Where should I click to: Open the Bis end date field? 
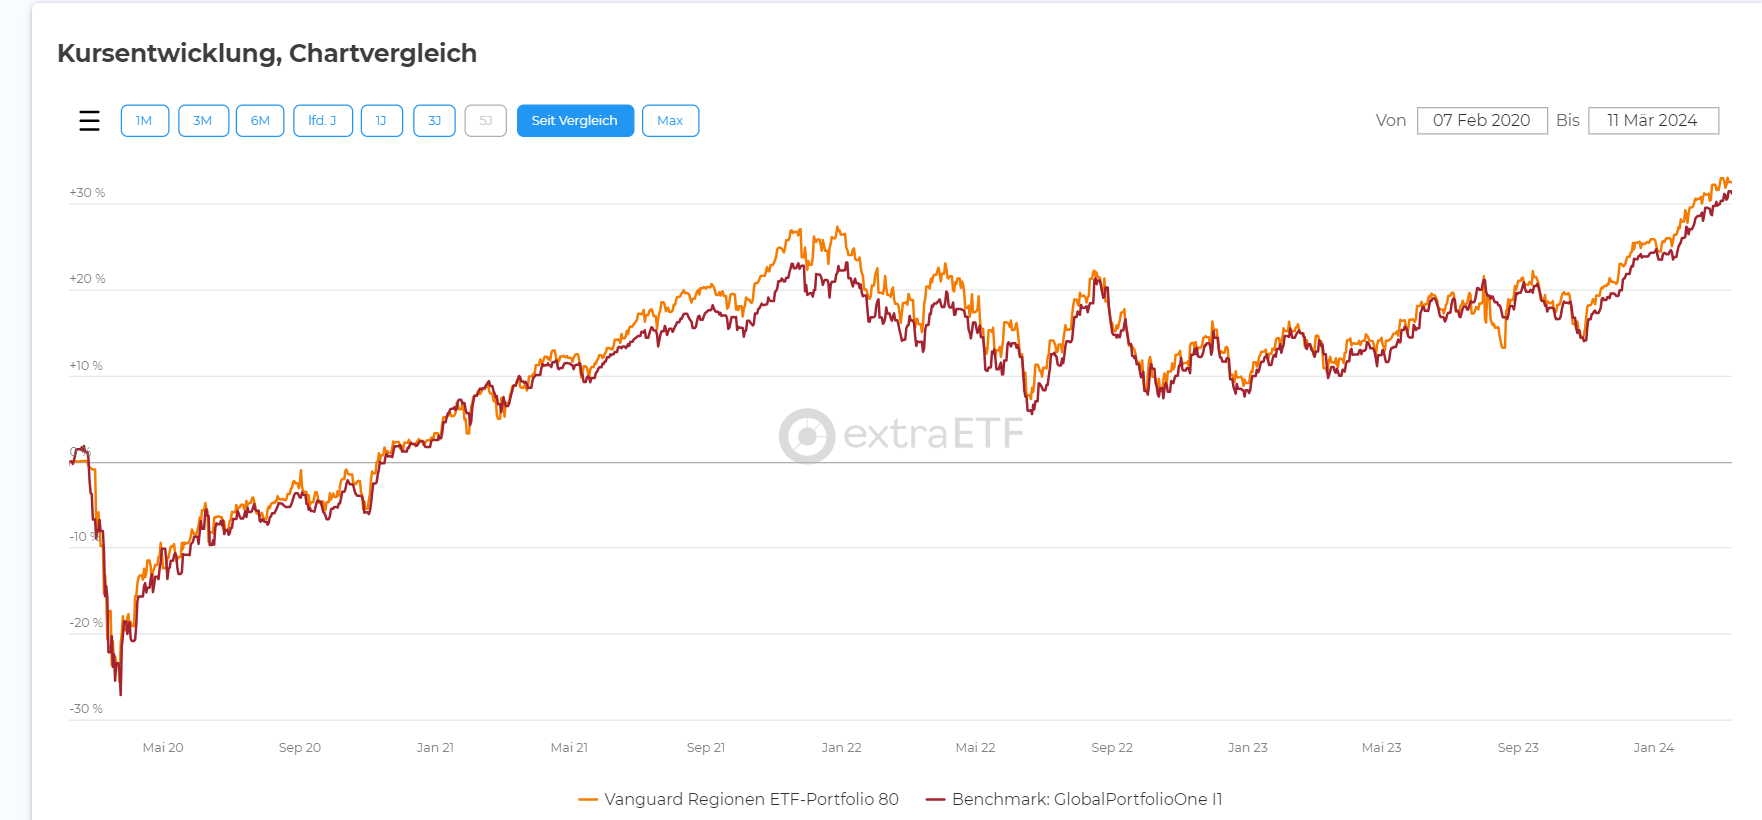(1653, 121)
